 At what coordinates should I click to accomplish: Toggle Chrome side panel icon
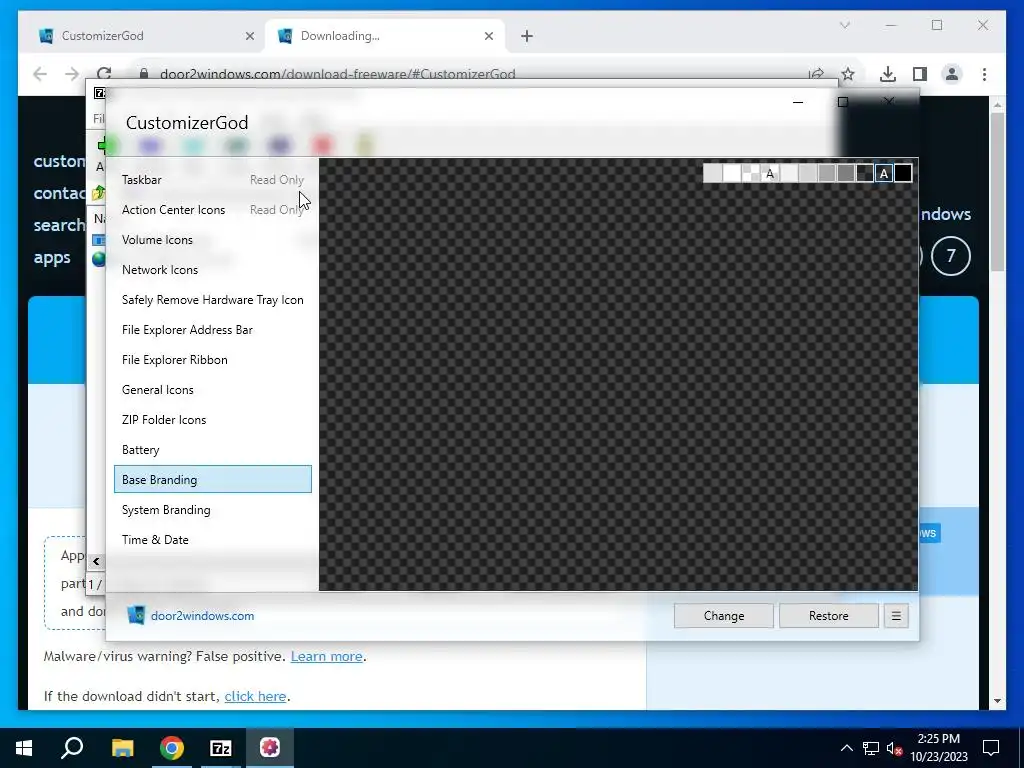(920, 74)
